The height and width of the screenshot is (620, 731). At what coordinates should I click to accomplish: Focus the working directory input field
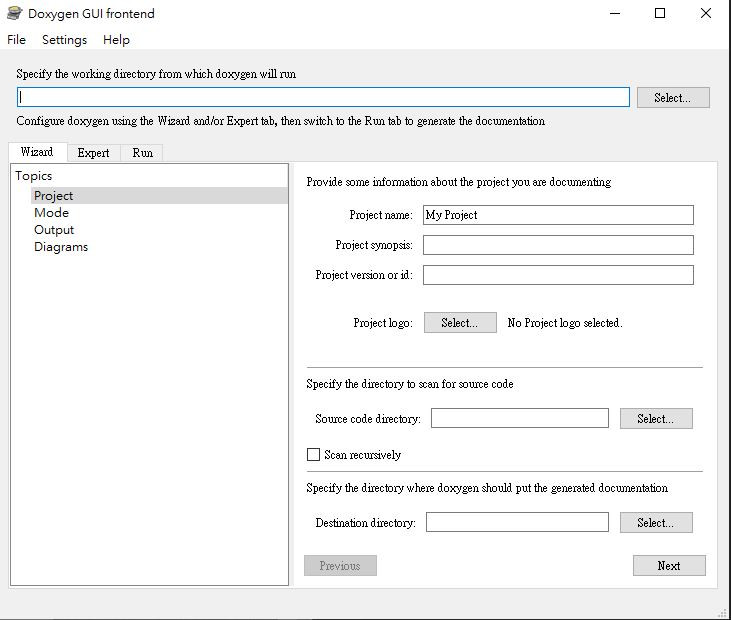point(323,97)
